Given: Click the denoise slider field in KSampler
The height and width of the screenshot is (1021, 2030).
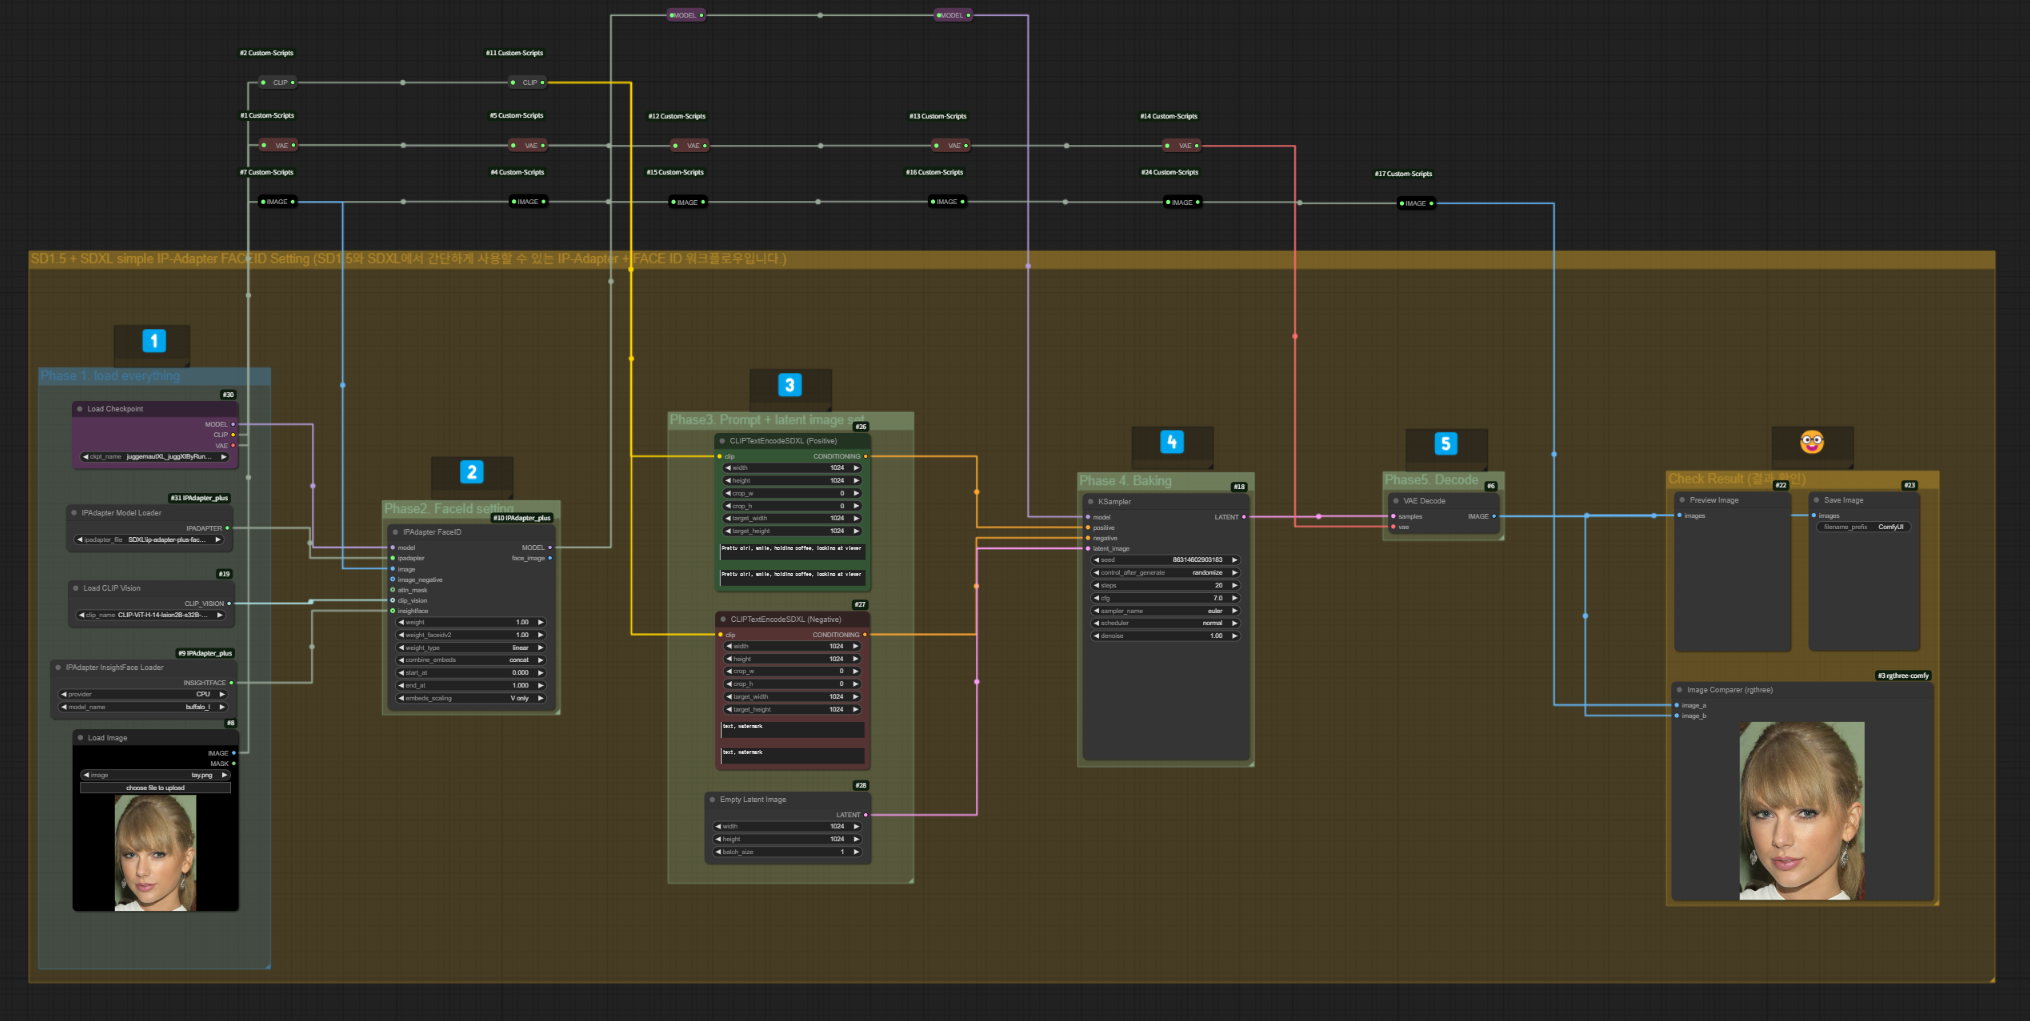Looking at the screenshot, I should point(1166,636).
